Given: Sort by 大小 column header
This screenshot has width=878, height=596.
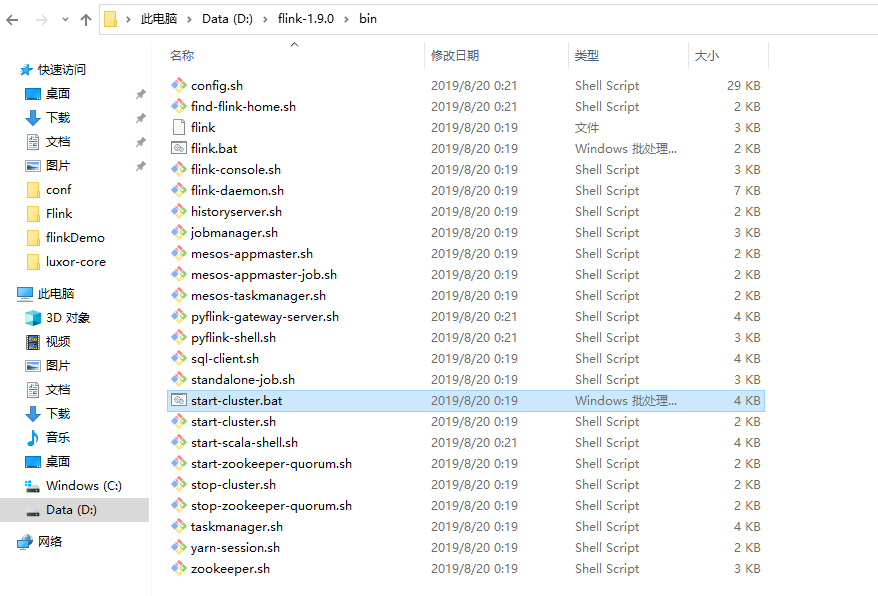Looking at the screenshot, I should (707, 55).
